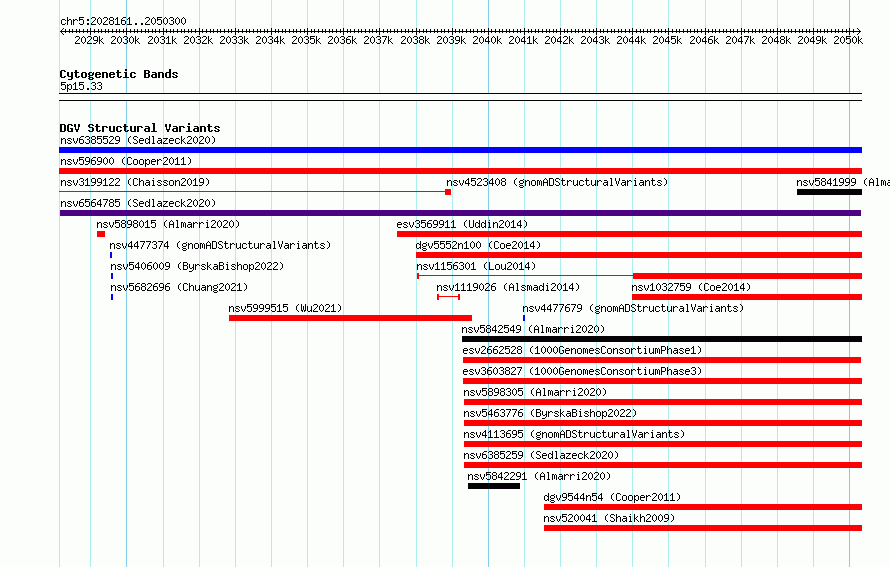Click the nsv5898015 (Almarri2020) label
890x567 pixels.
[168, 224]
